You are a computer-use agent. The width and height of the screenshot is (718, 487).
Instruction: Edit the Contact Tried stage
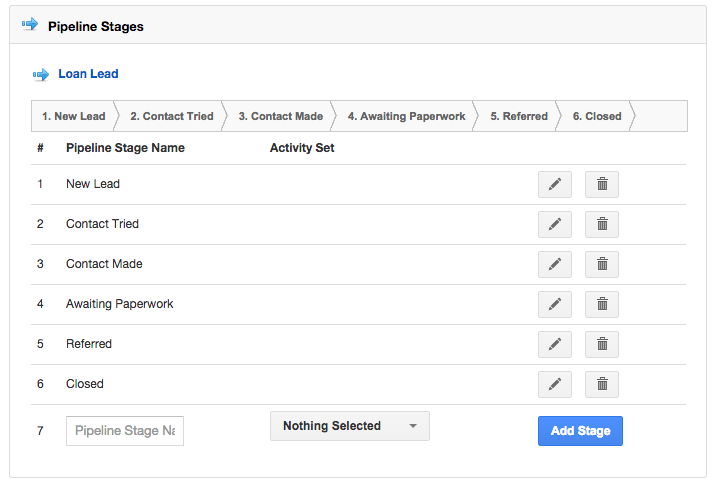point(554,224)
